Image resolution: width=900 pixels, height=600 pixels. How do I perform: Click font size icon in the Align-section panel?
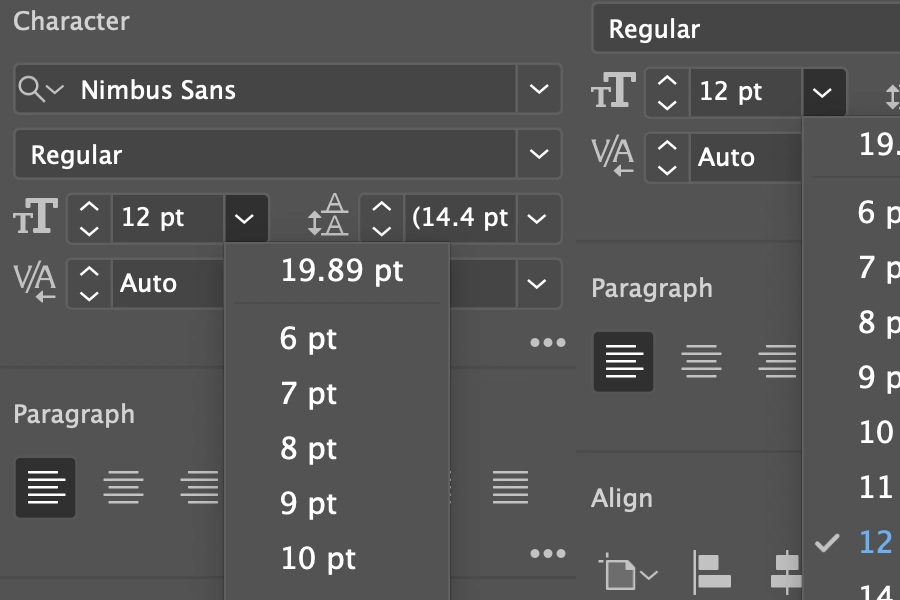tap(614, 91)
